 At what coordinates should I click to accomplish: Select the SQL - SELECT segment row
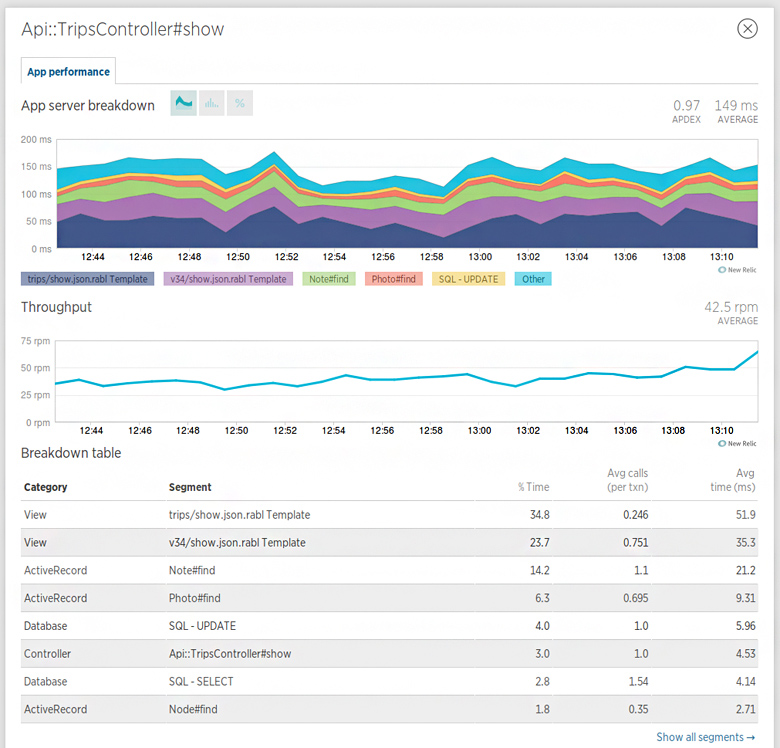pos(390,681)
